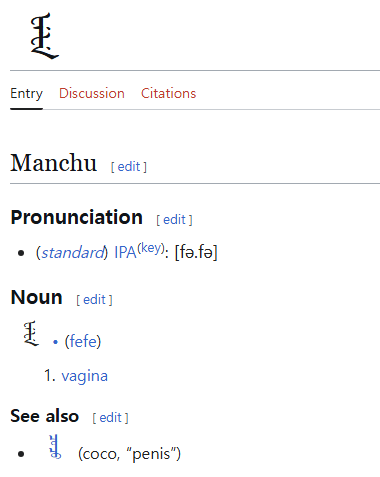Switch to the Citations tab
This screenshot has width=380, height=477.
(168, 94)
